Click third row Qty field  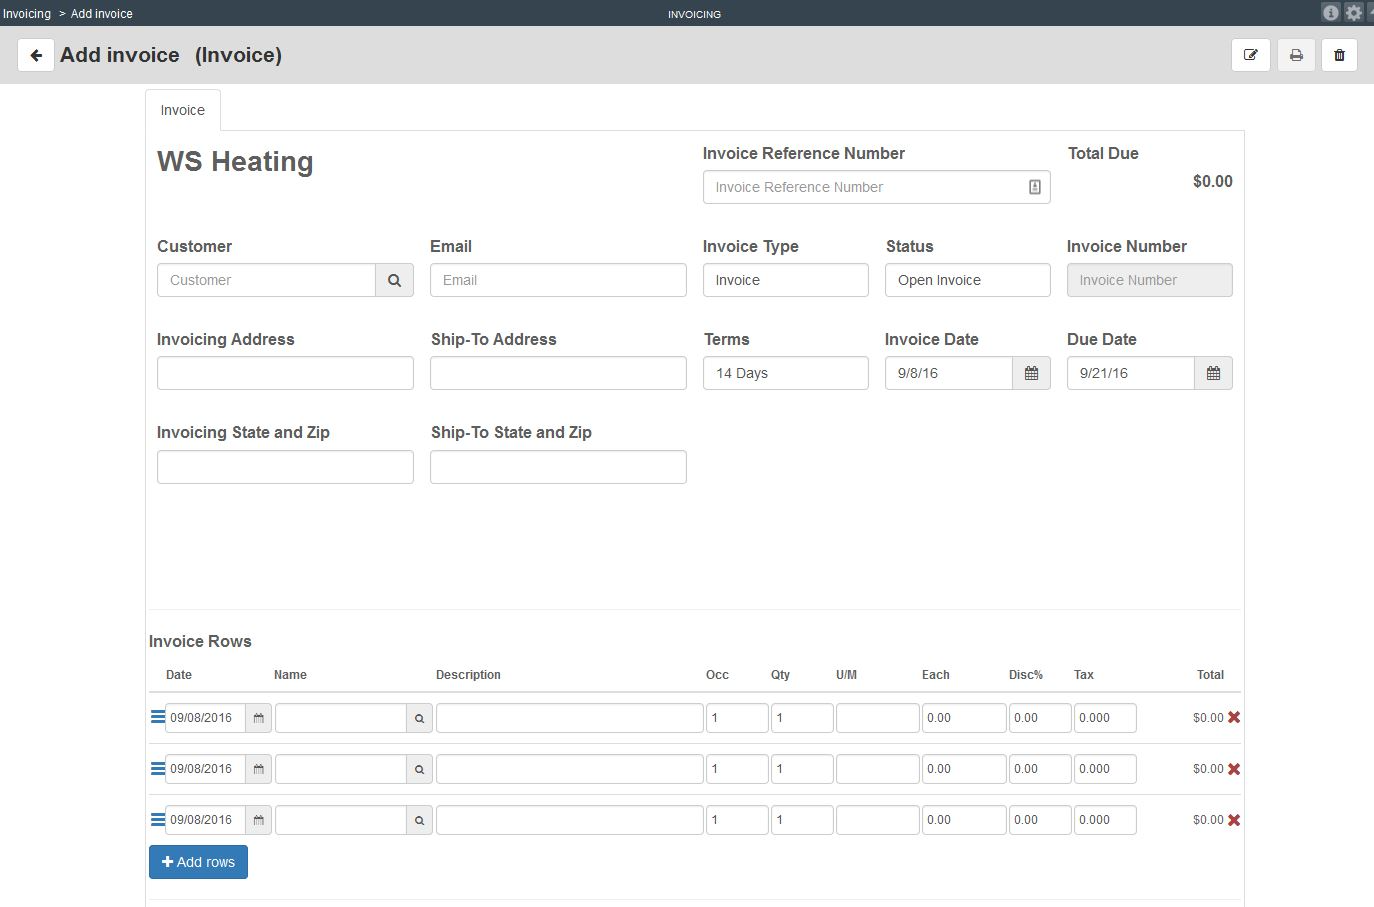(802, 820)
